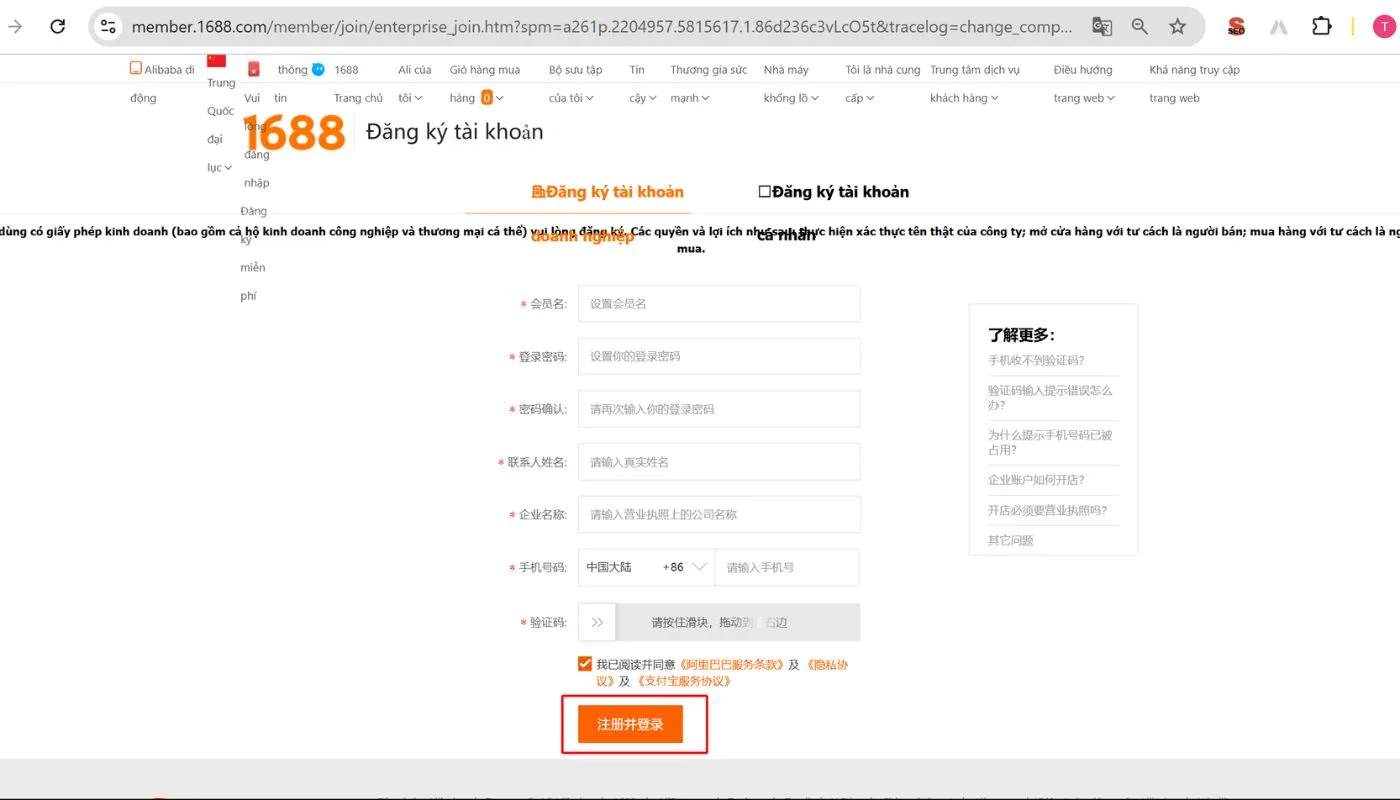Click the red envelope icon in top bar

coord(254,69)
